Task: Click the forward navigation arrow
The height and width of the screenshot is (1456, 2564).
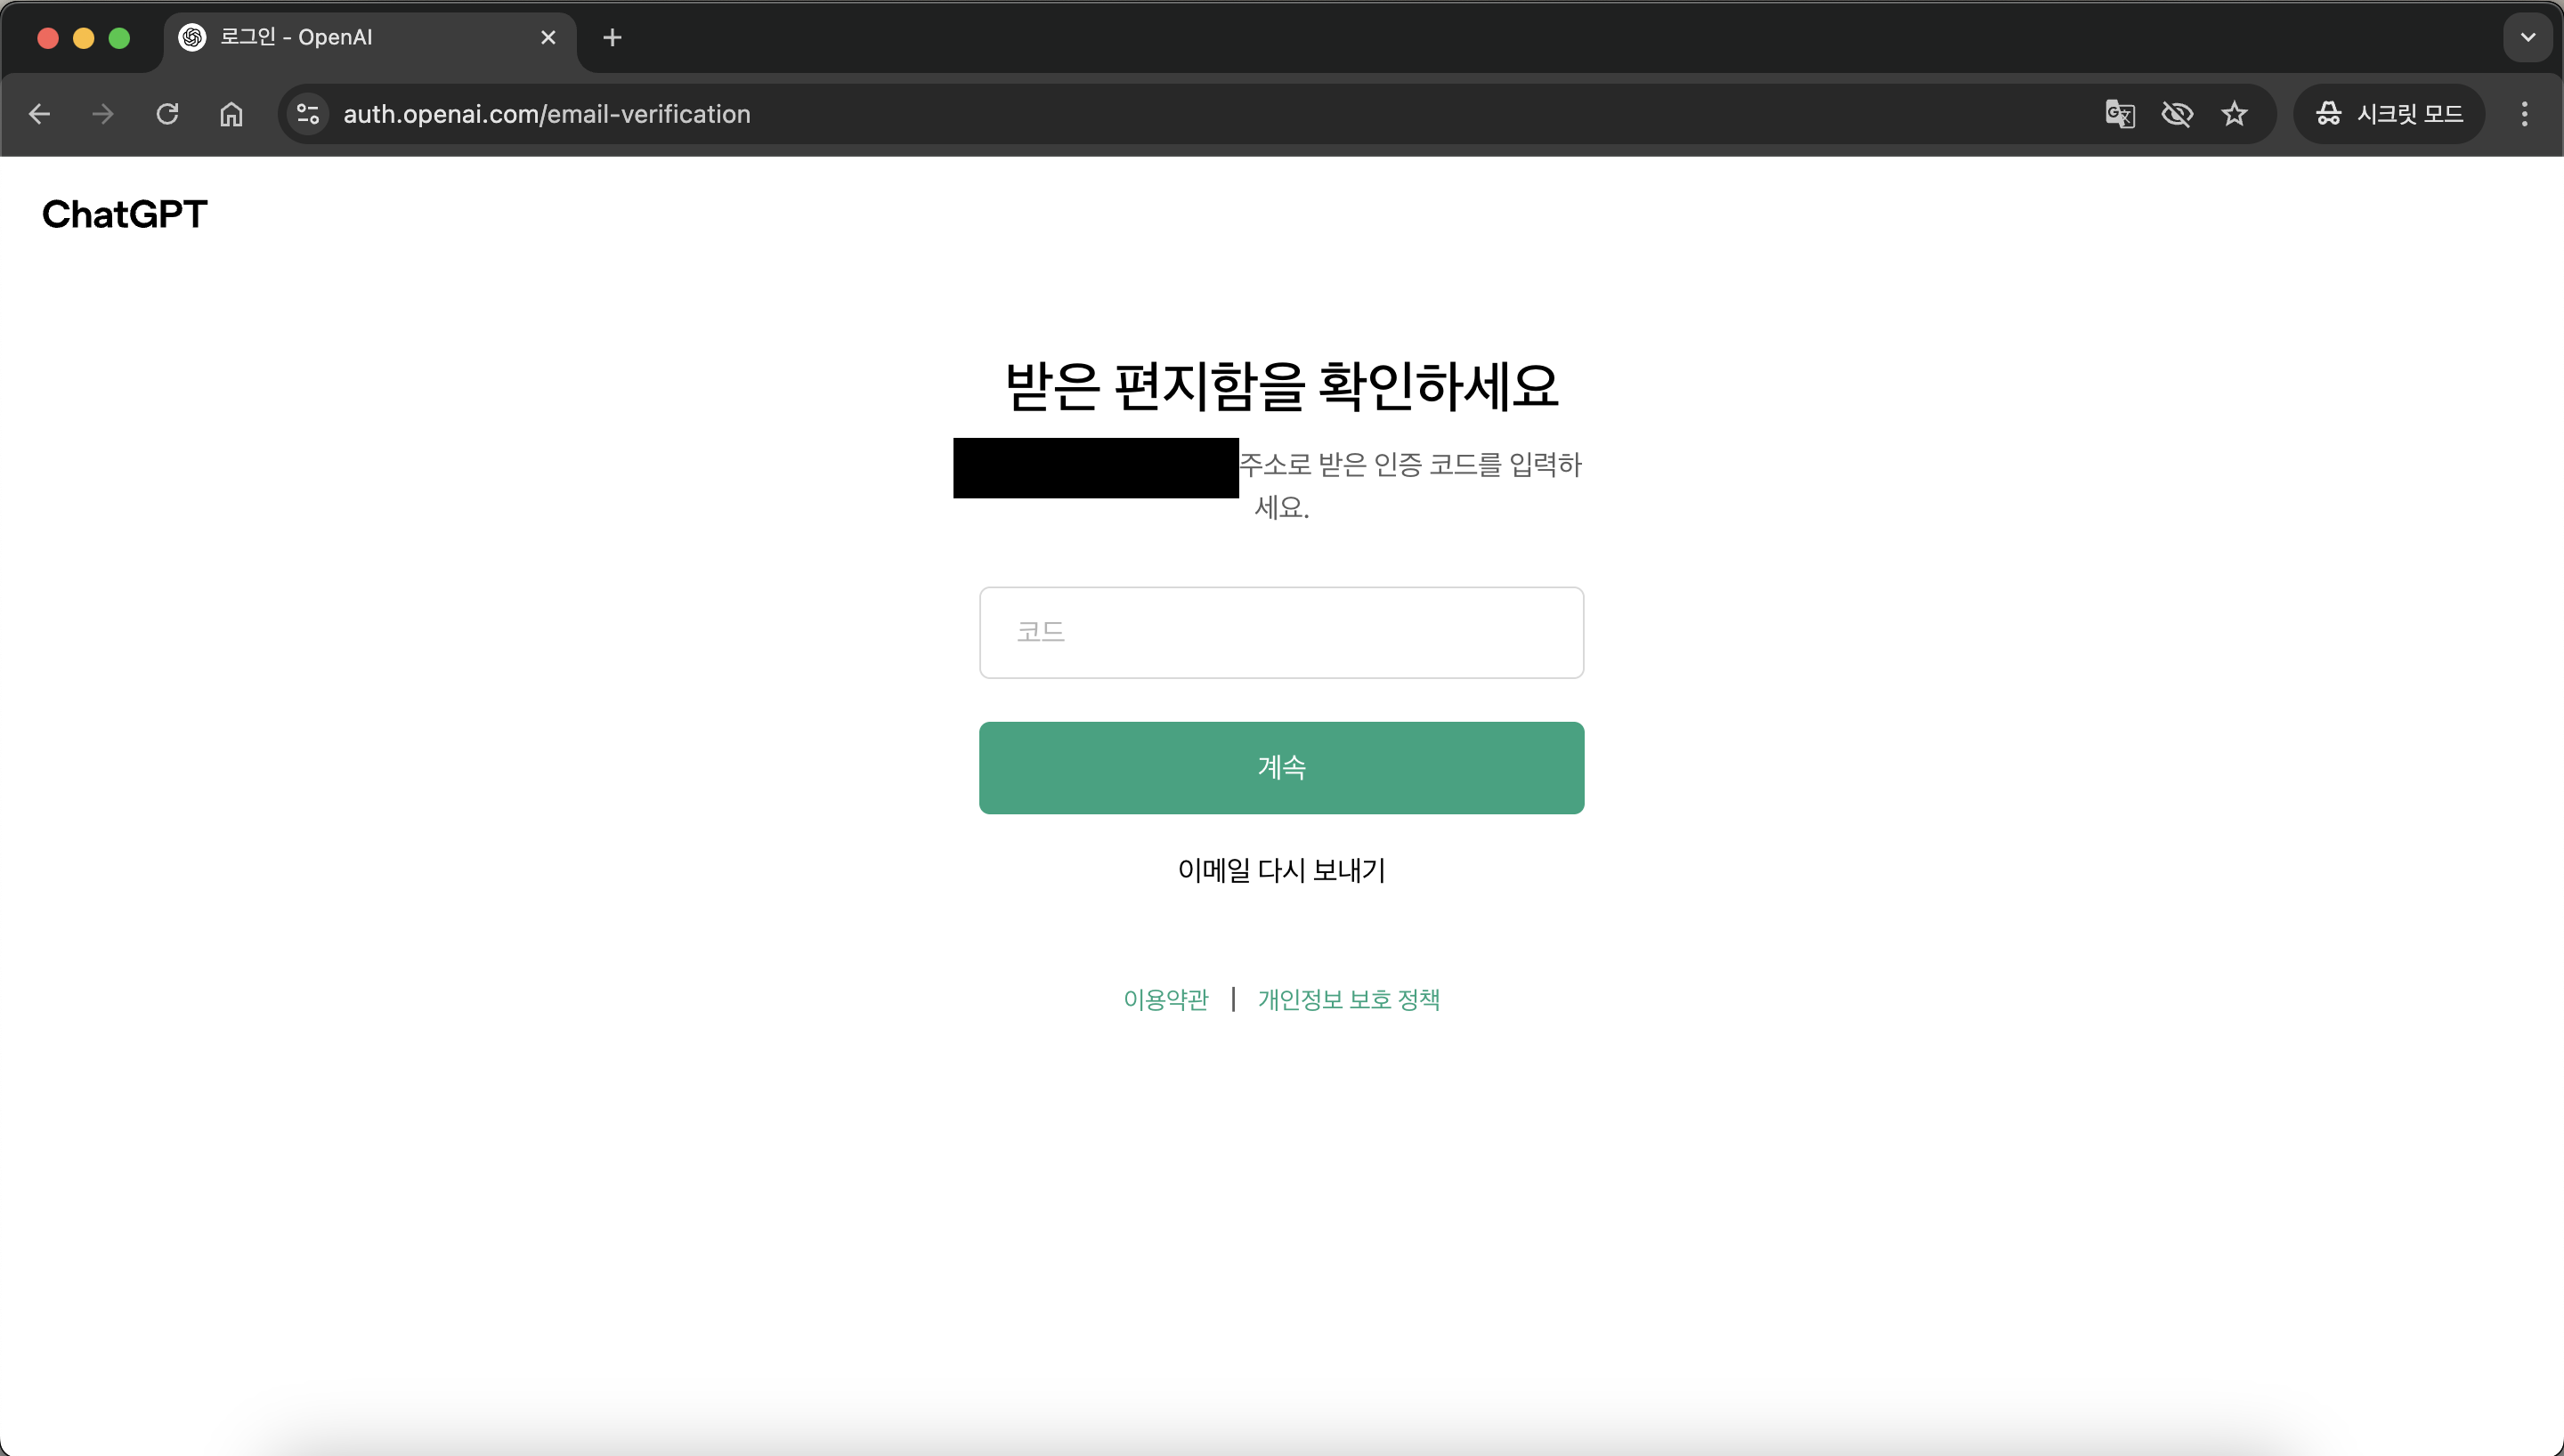Action: coord(103,114)
